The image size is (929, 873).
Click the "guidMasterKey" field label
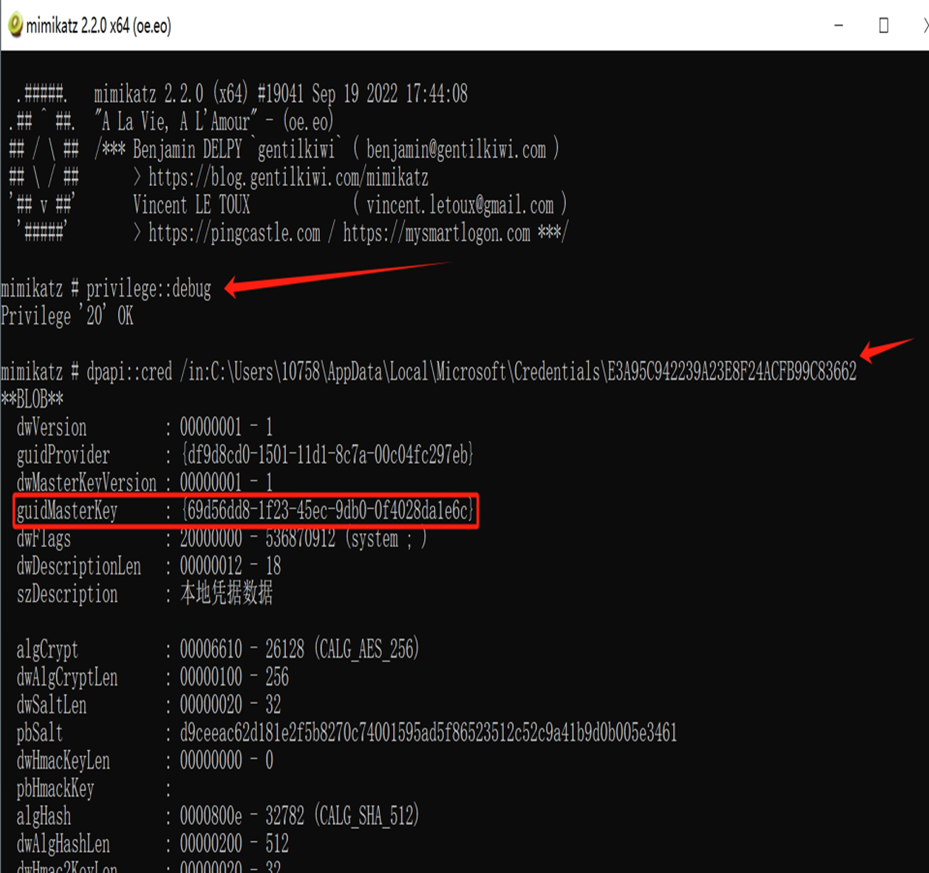(x=67, y=510)
